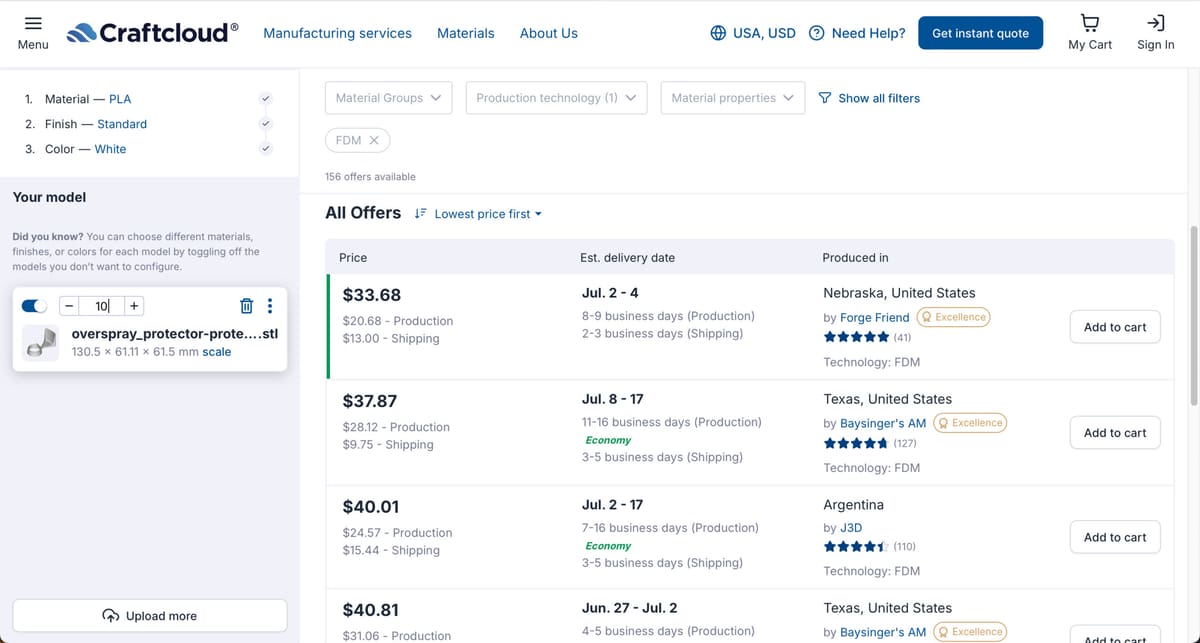Click the globe region icon
Image resolution: width=1200 pixels, height=643 pixels.
(718, 33)
